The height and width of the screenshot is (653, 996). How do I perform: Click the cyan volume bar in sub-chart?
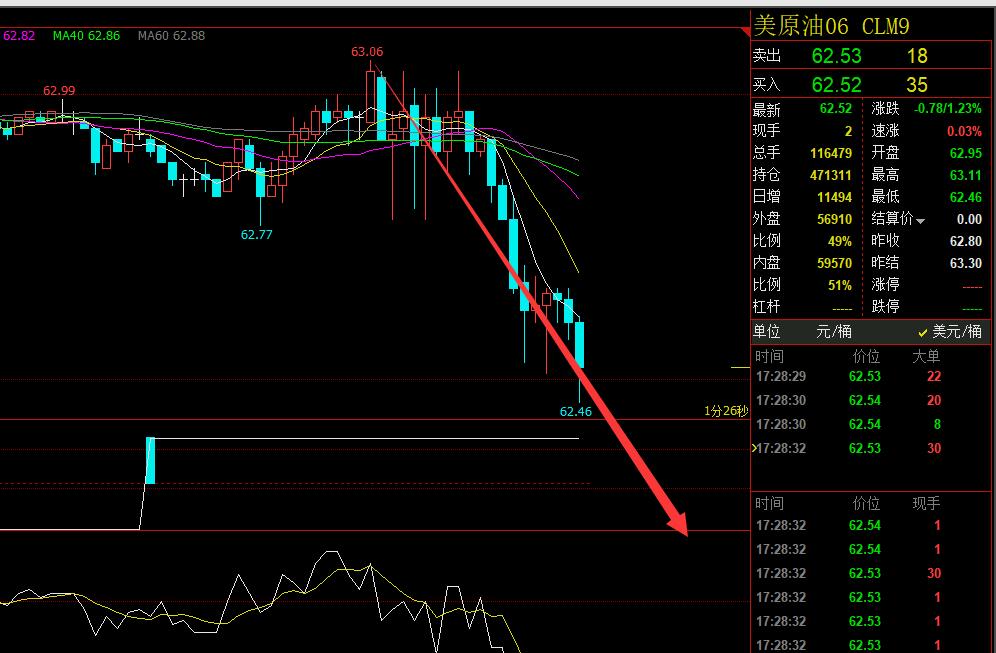(x=150, y=460)
